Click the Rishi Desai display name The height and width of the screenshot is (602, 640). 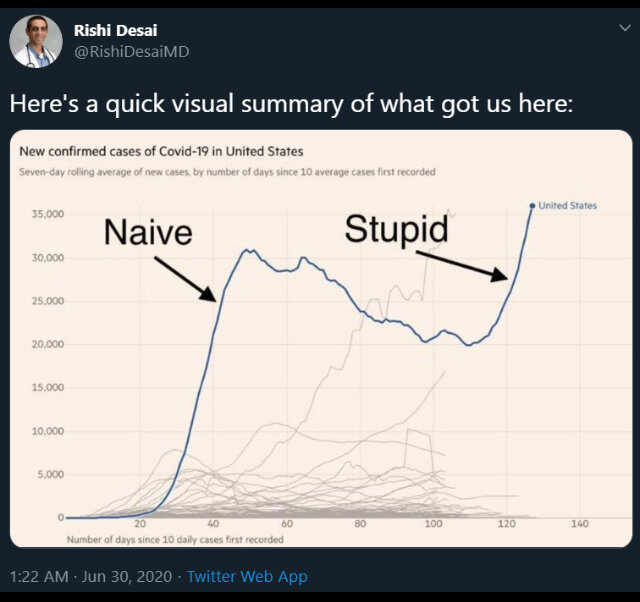pos(116,31)
